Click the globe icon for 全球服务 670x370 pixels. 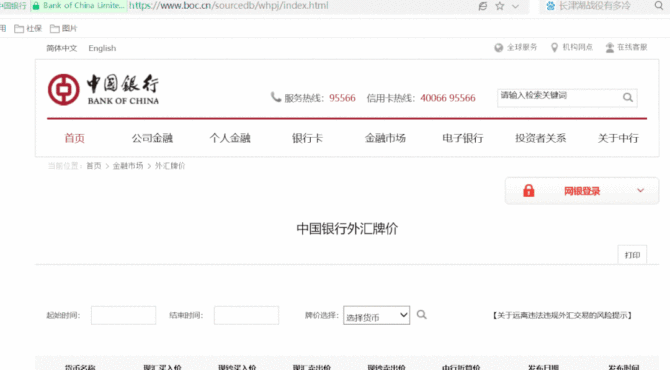[x=499, y=47]
